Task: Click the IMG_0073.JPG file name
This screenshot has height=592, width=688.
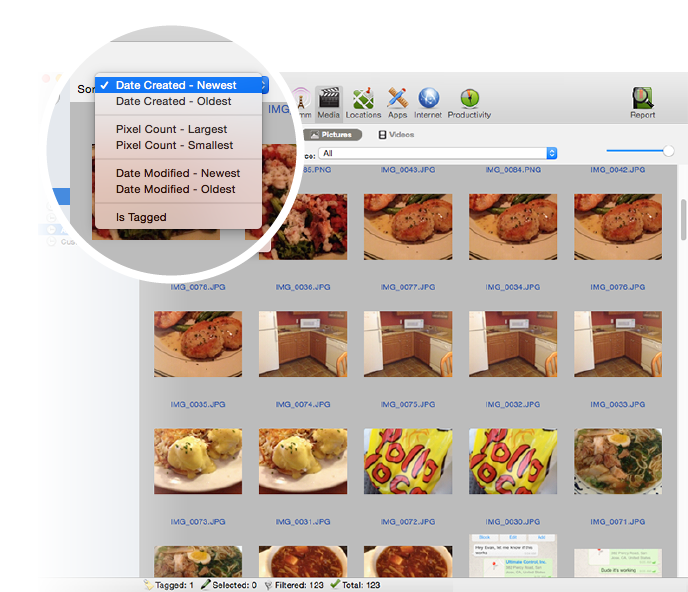Action: (x=198, y=522)
